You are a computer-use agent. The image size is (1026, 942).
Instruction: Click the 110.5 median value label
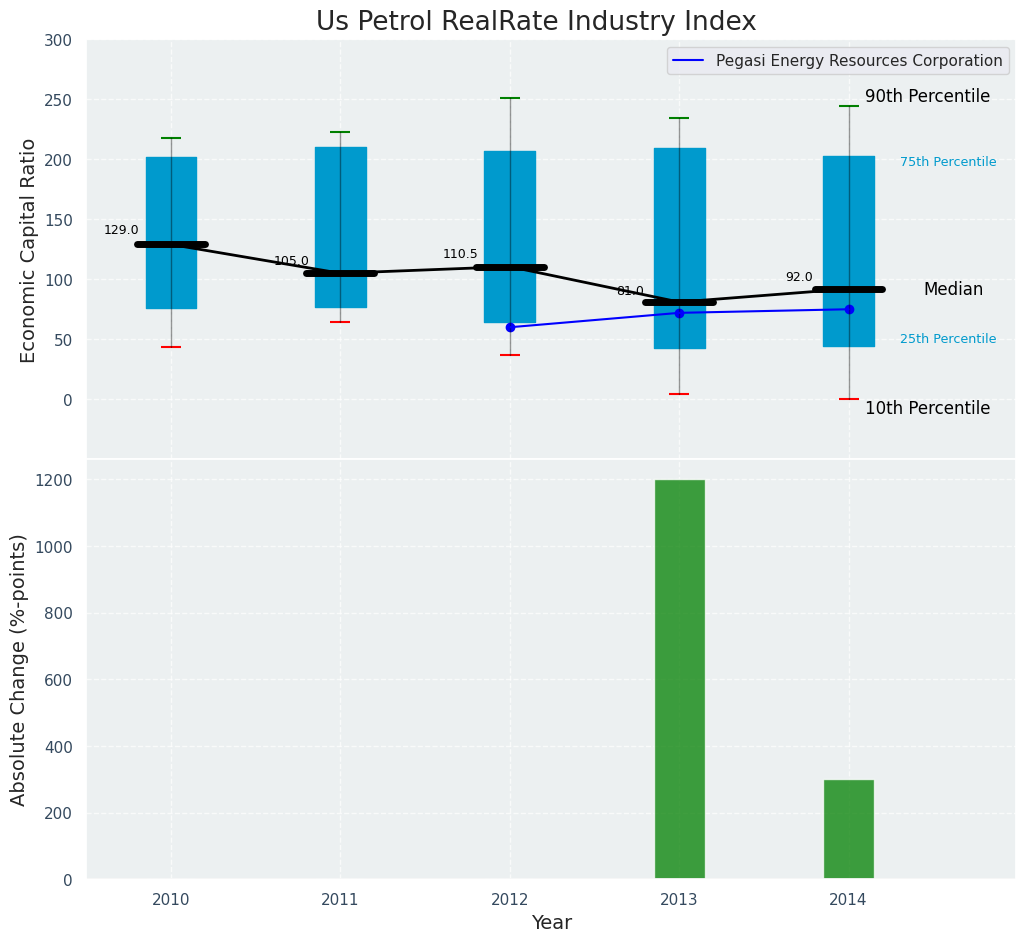[x=460, y=254]
